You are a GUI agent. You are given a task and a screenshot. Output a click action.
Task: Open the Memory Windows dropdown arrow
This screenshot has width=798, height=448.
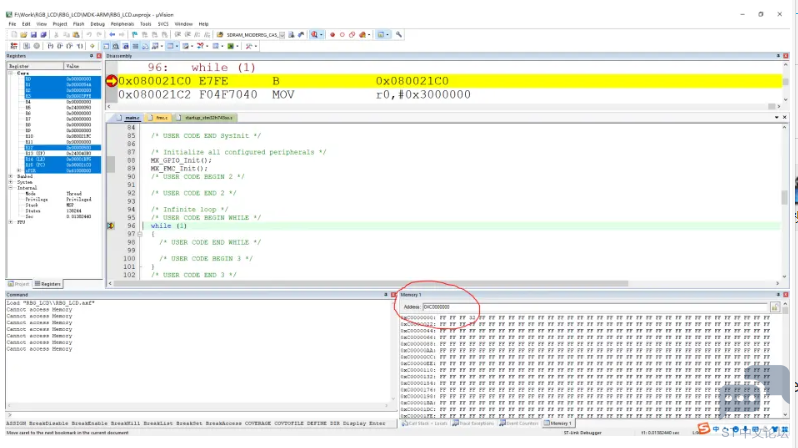(177, 46)
